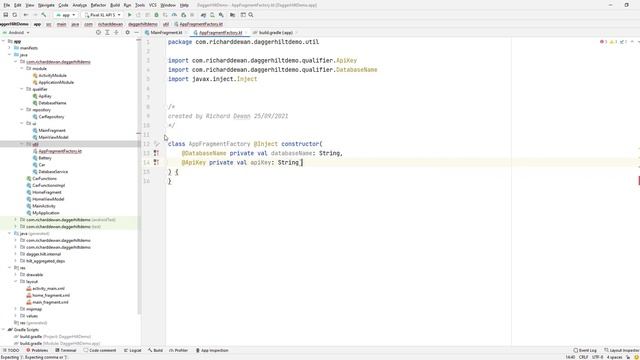Switch to MainFragment.kt tab
Image resolution: width=640 pixels, height=360 pixels.
(166, 32)
